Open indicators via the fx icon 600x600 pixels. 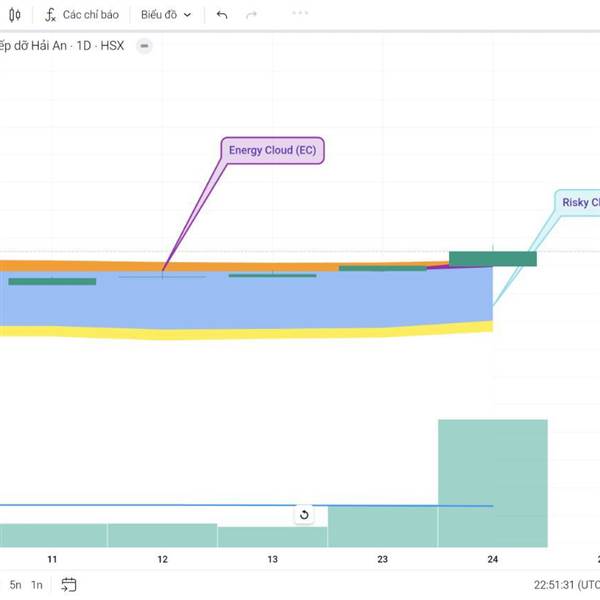pos(50,15)
